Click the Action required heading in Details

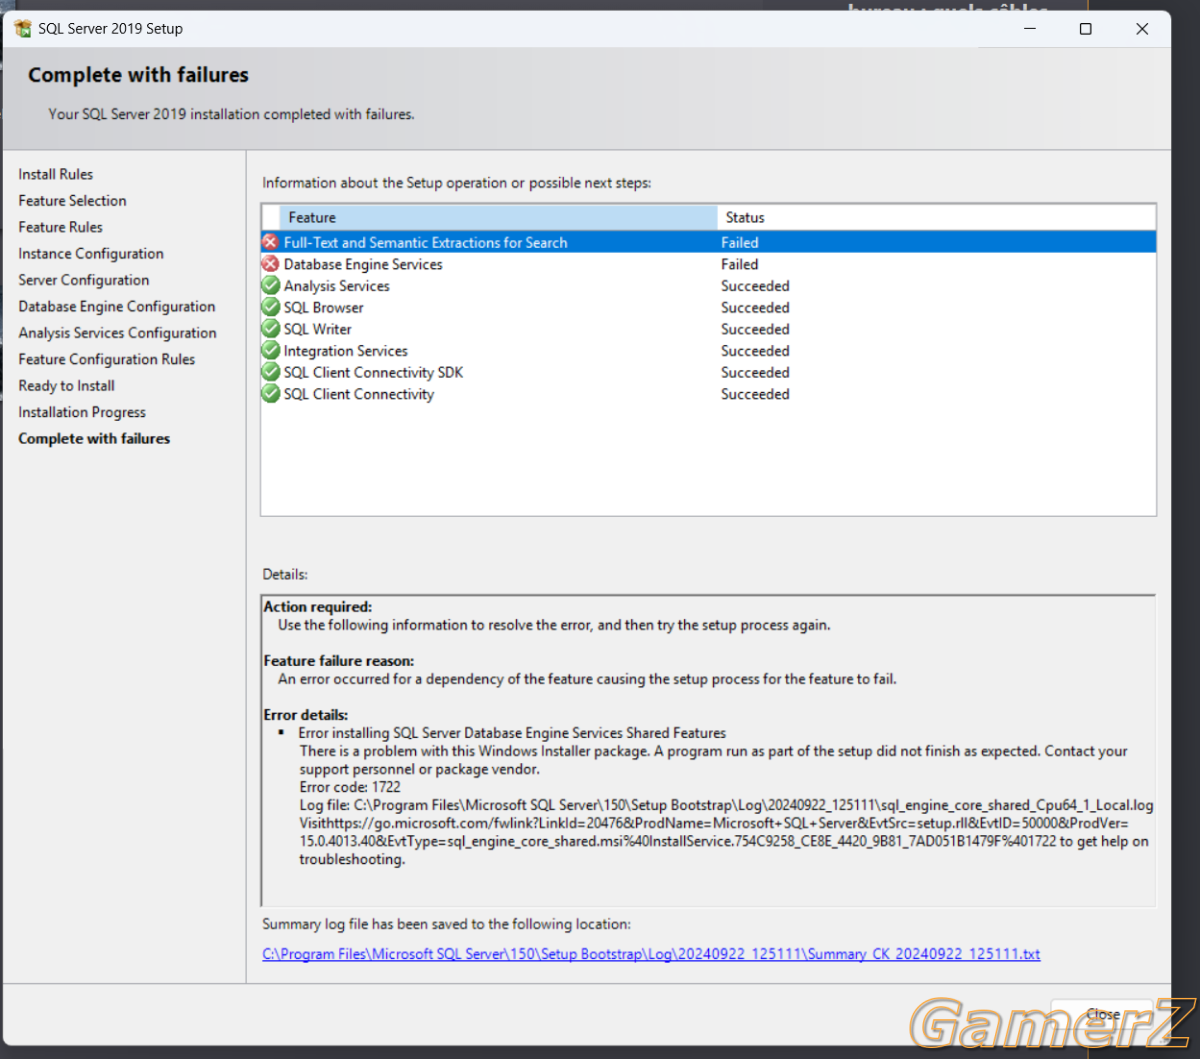[x=317, y=607]
